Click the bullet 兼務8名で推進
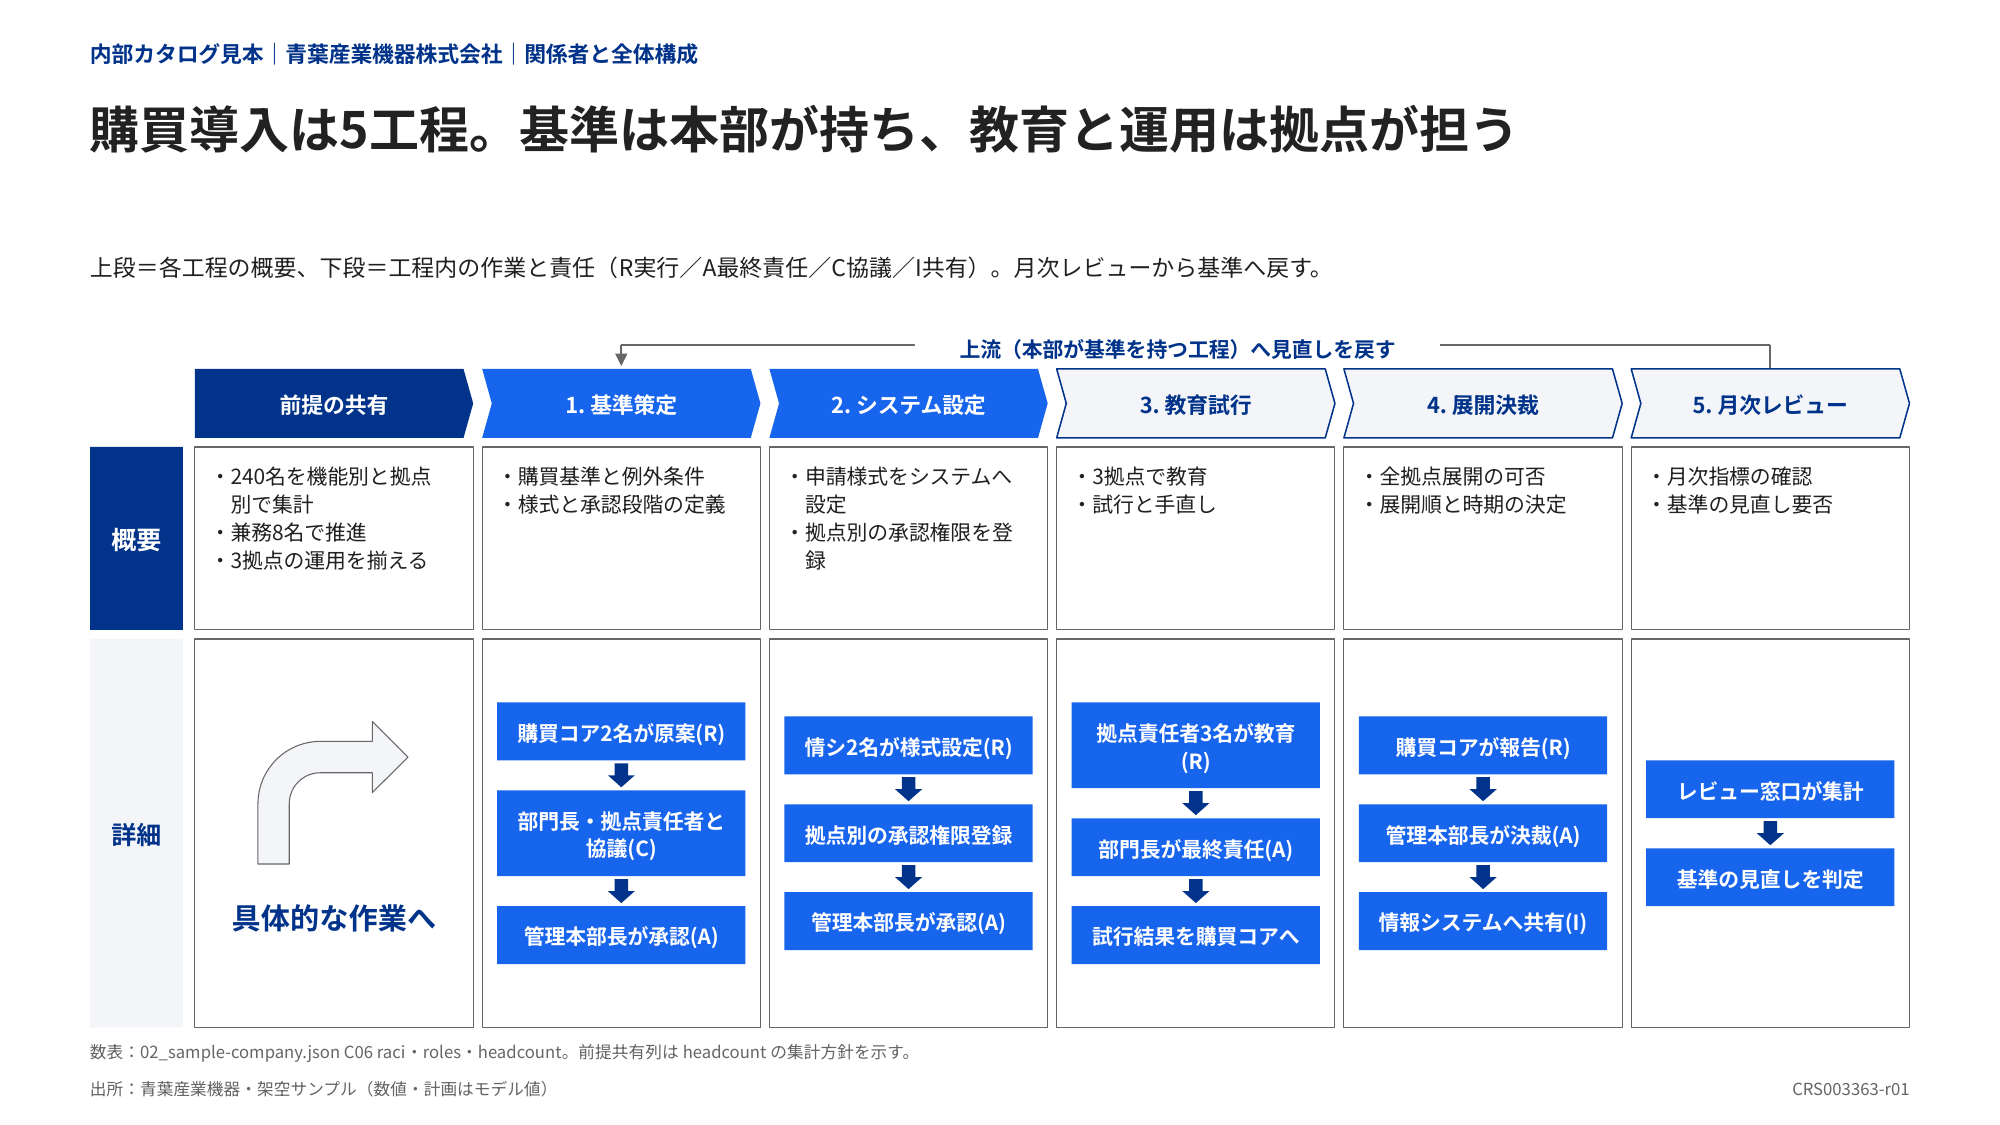 click(291, 532)
